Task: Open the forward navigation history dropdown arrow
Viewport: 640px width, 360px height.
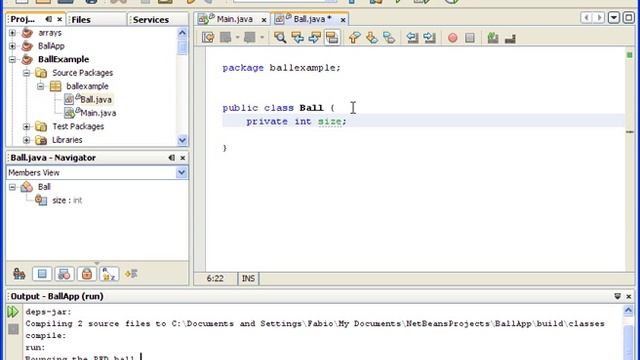Action: click(262, 38)
